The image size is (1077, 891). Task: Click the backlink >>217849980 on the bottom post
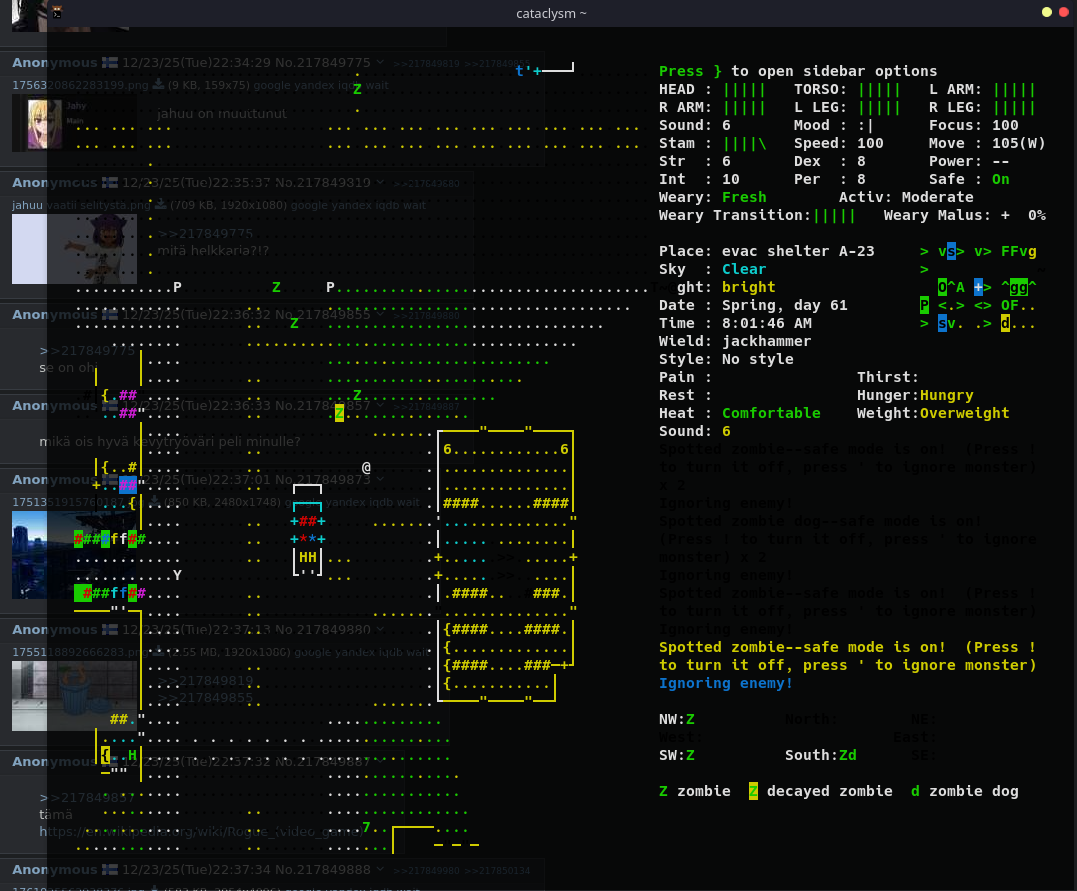(x=427, y=870)
